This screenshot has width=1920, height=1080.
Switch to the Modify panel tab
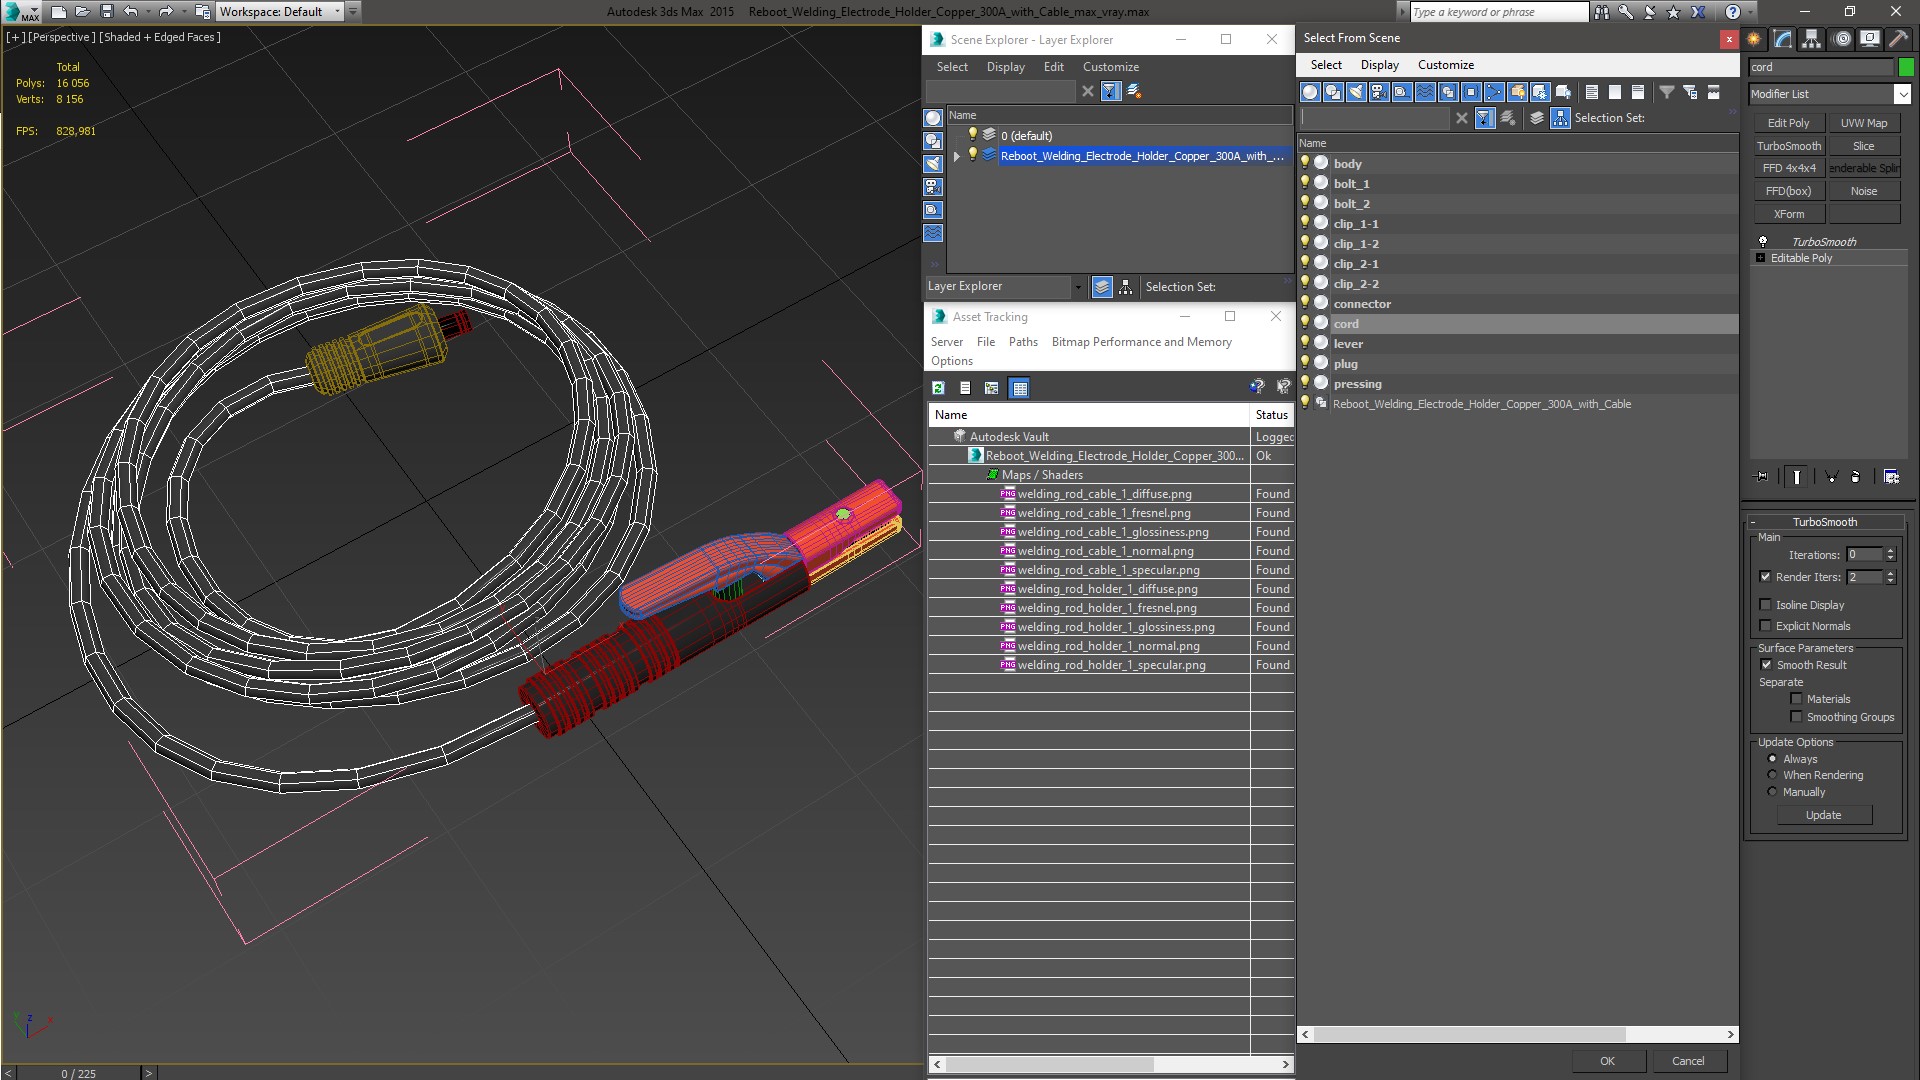tap(1783, 39)
